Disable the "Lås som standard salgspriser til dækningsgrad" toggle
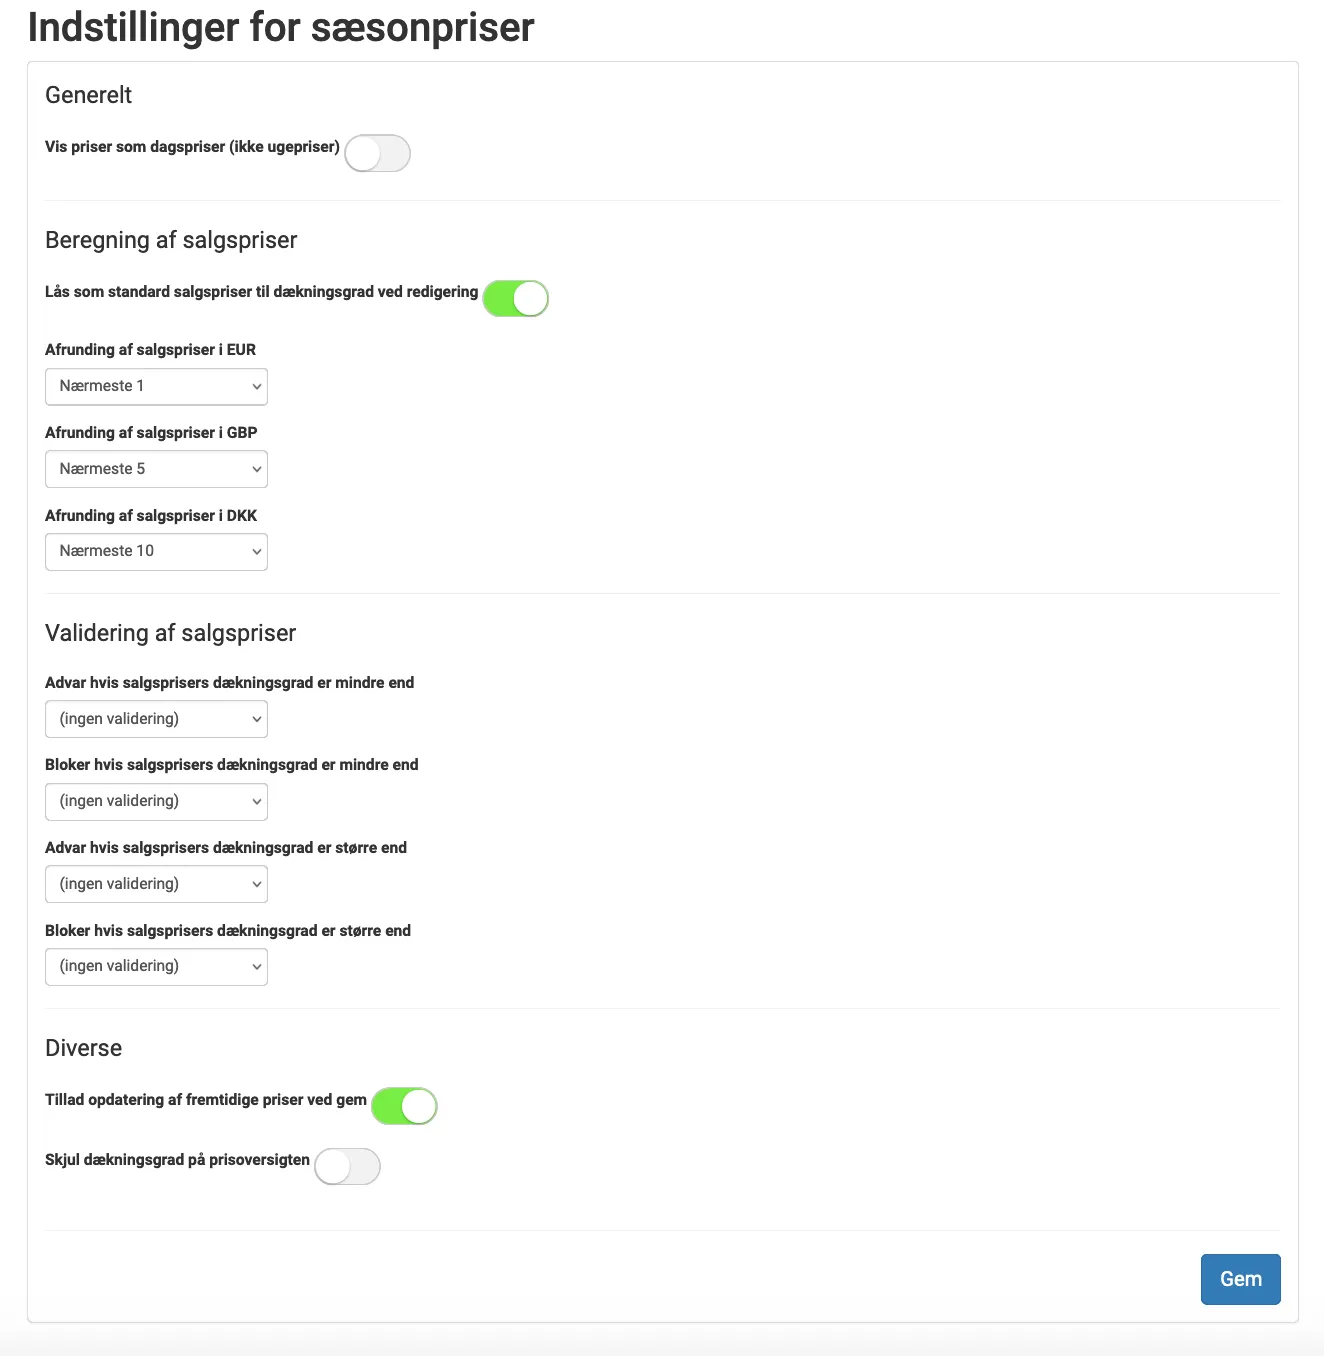The image size is (1324, 1356). pyautogui.click(x=515, y=298)
